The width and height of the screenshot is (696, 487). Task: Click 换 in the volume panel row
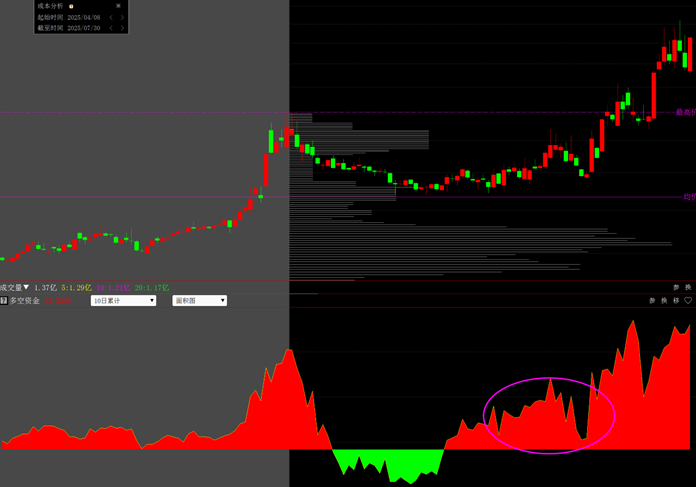(688, 288)
